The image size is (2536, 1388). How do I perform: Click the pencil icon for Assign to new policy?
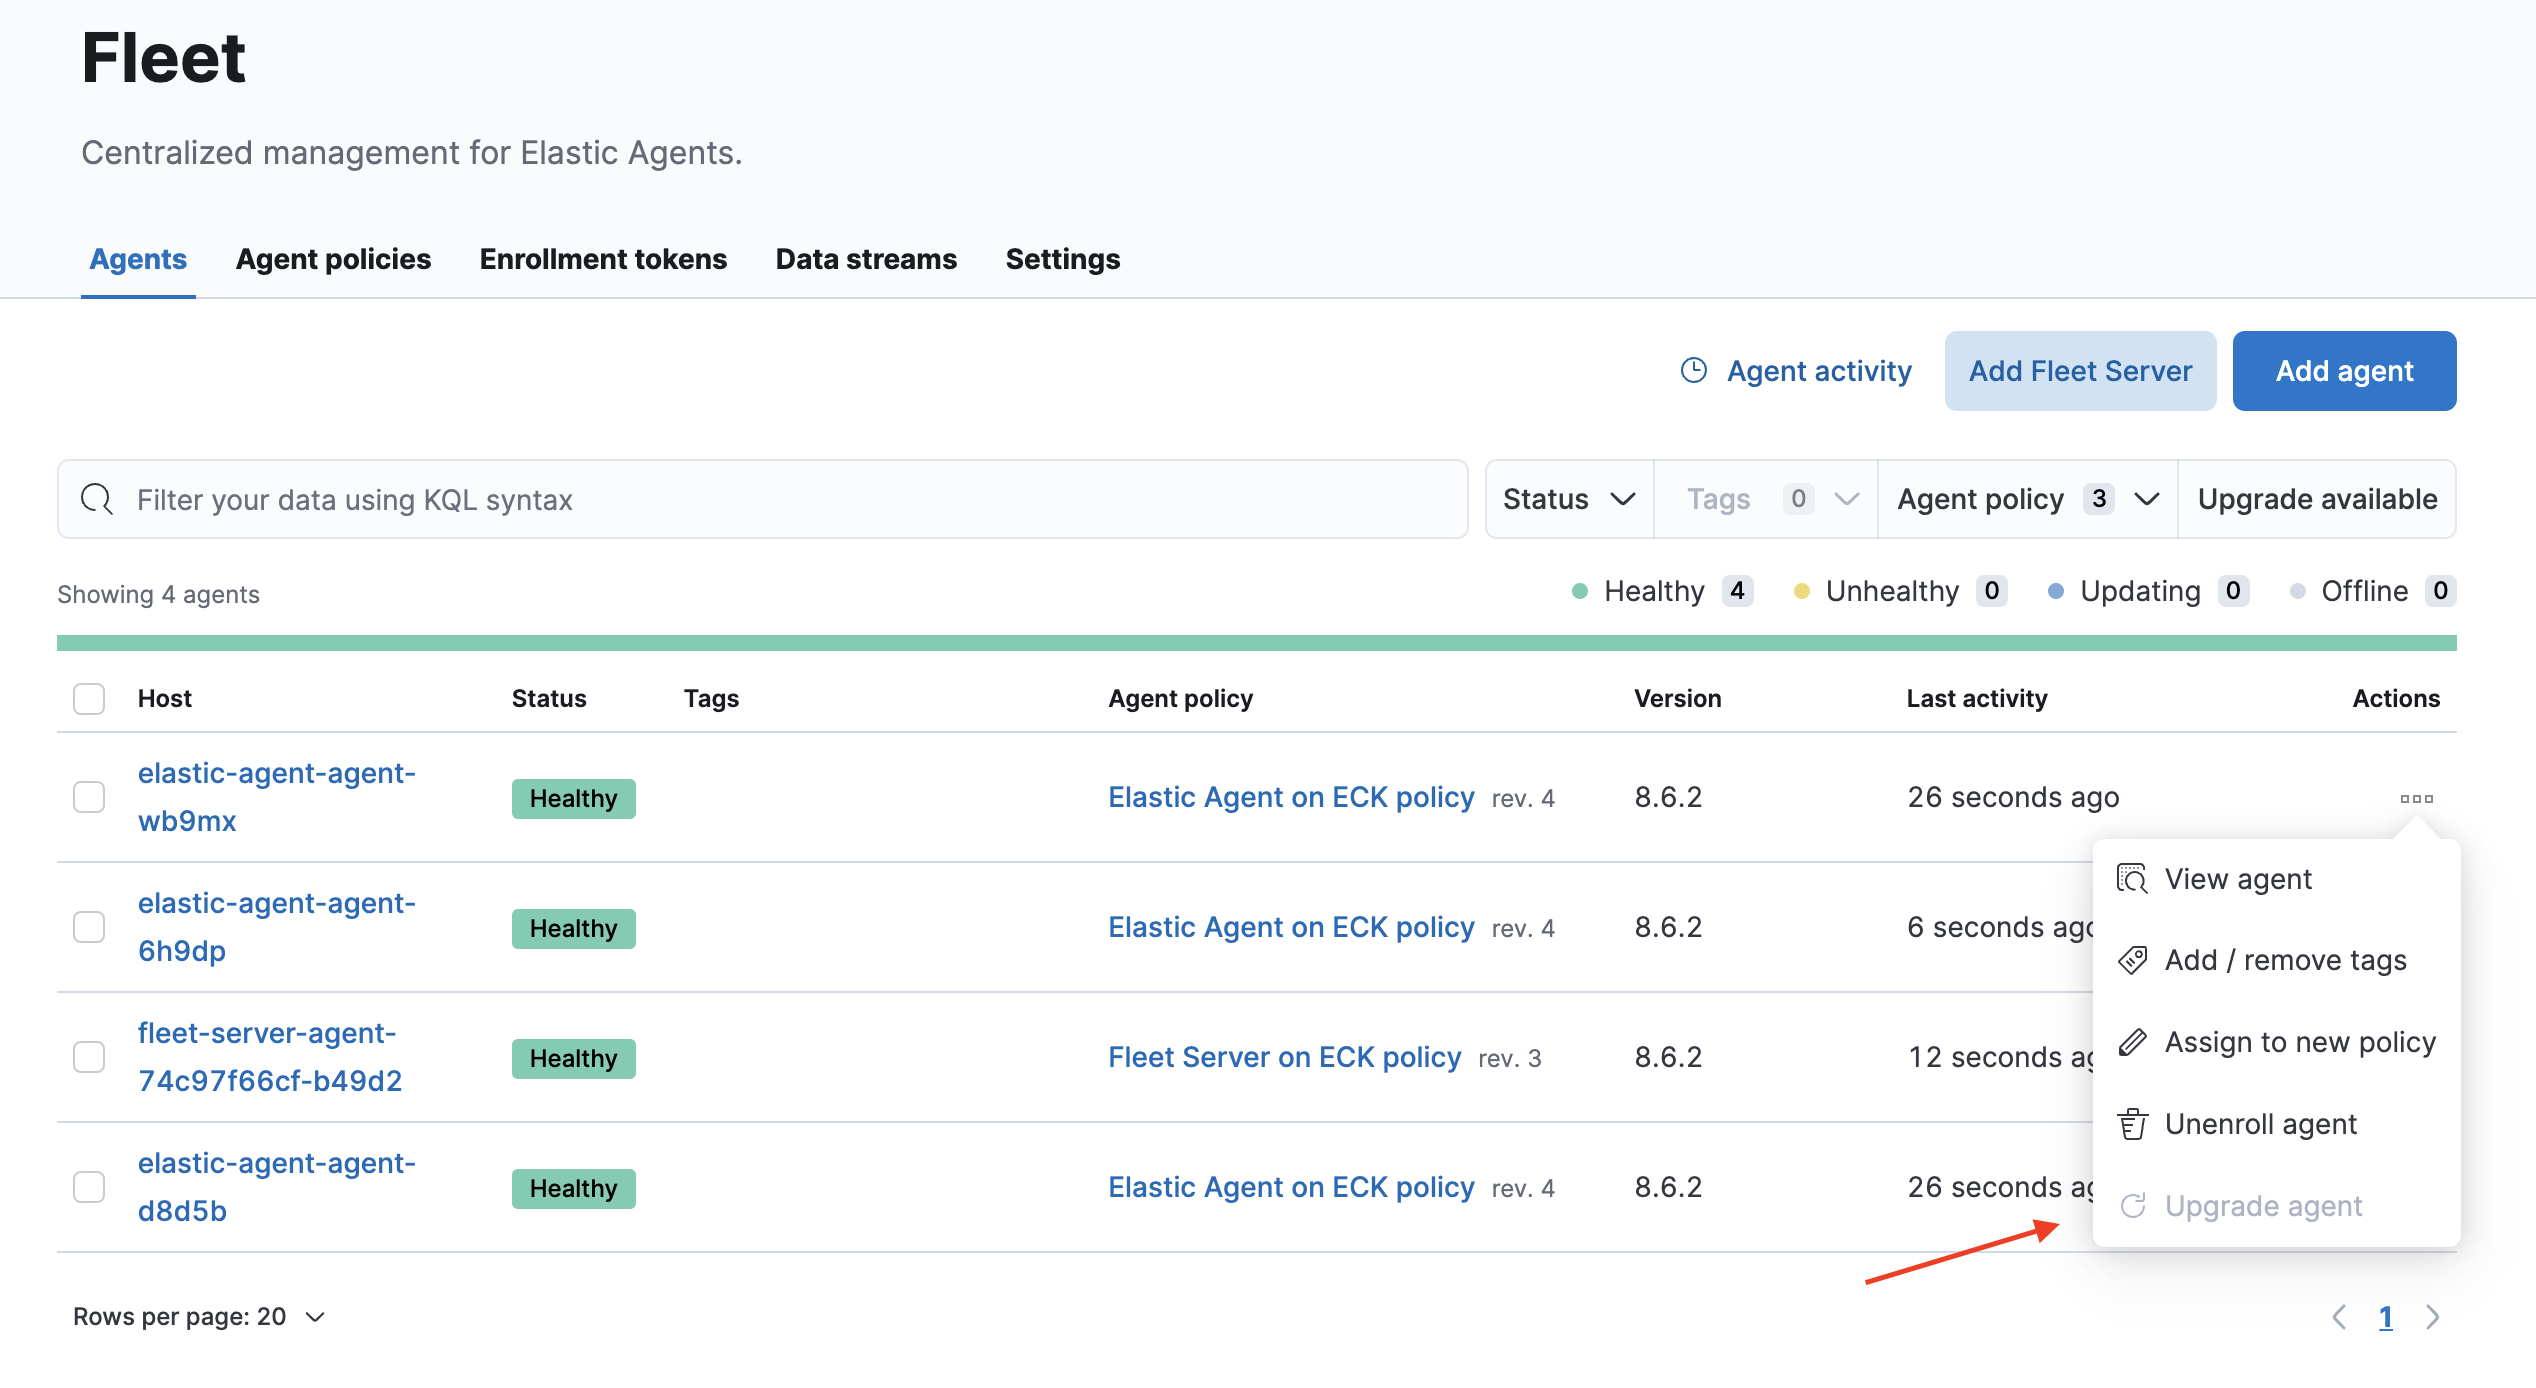(x=2132, y=1043)
